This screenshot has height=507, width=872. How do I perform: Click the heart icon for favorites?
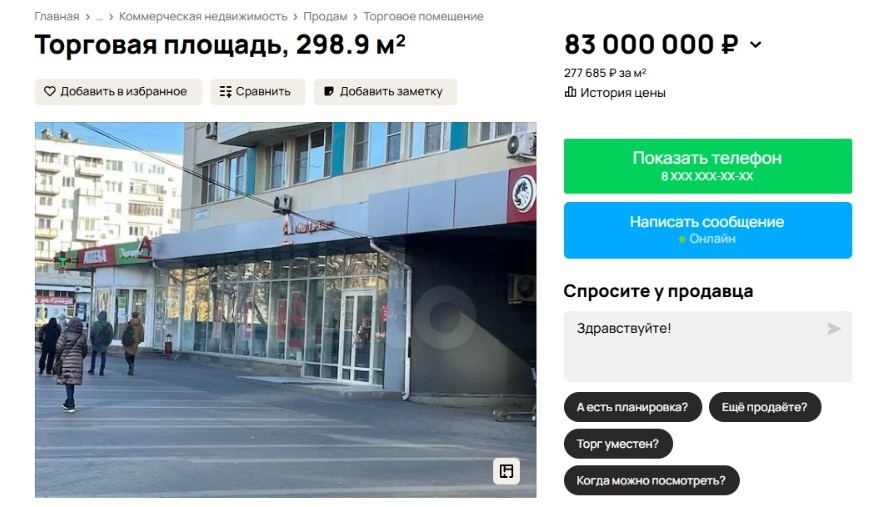49,91
